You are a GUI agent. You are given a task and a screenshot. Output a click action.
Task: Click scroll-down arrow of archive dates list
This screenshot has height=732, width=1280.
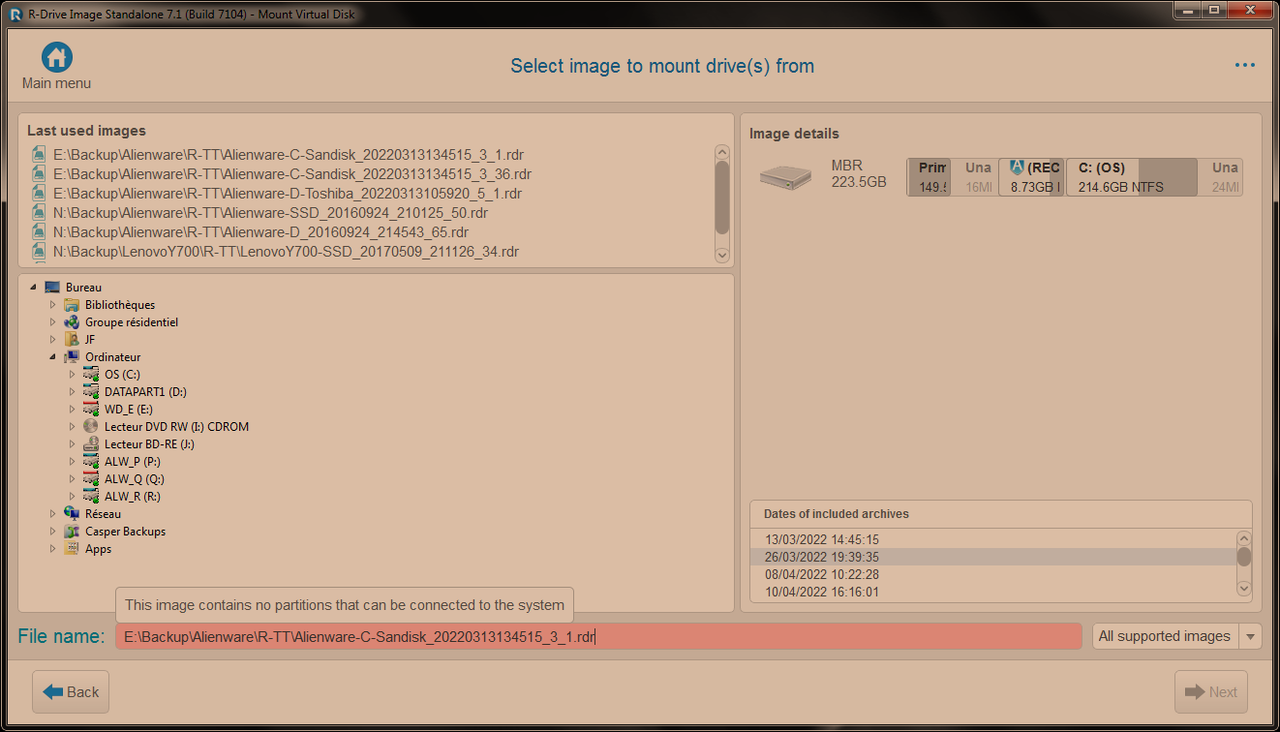(1244, 590)
